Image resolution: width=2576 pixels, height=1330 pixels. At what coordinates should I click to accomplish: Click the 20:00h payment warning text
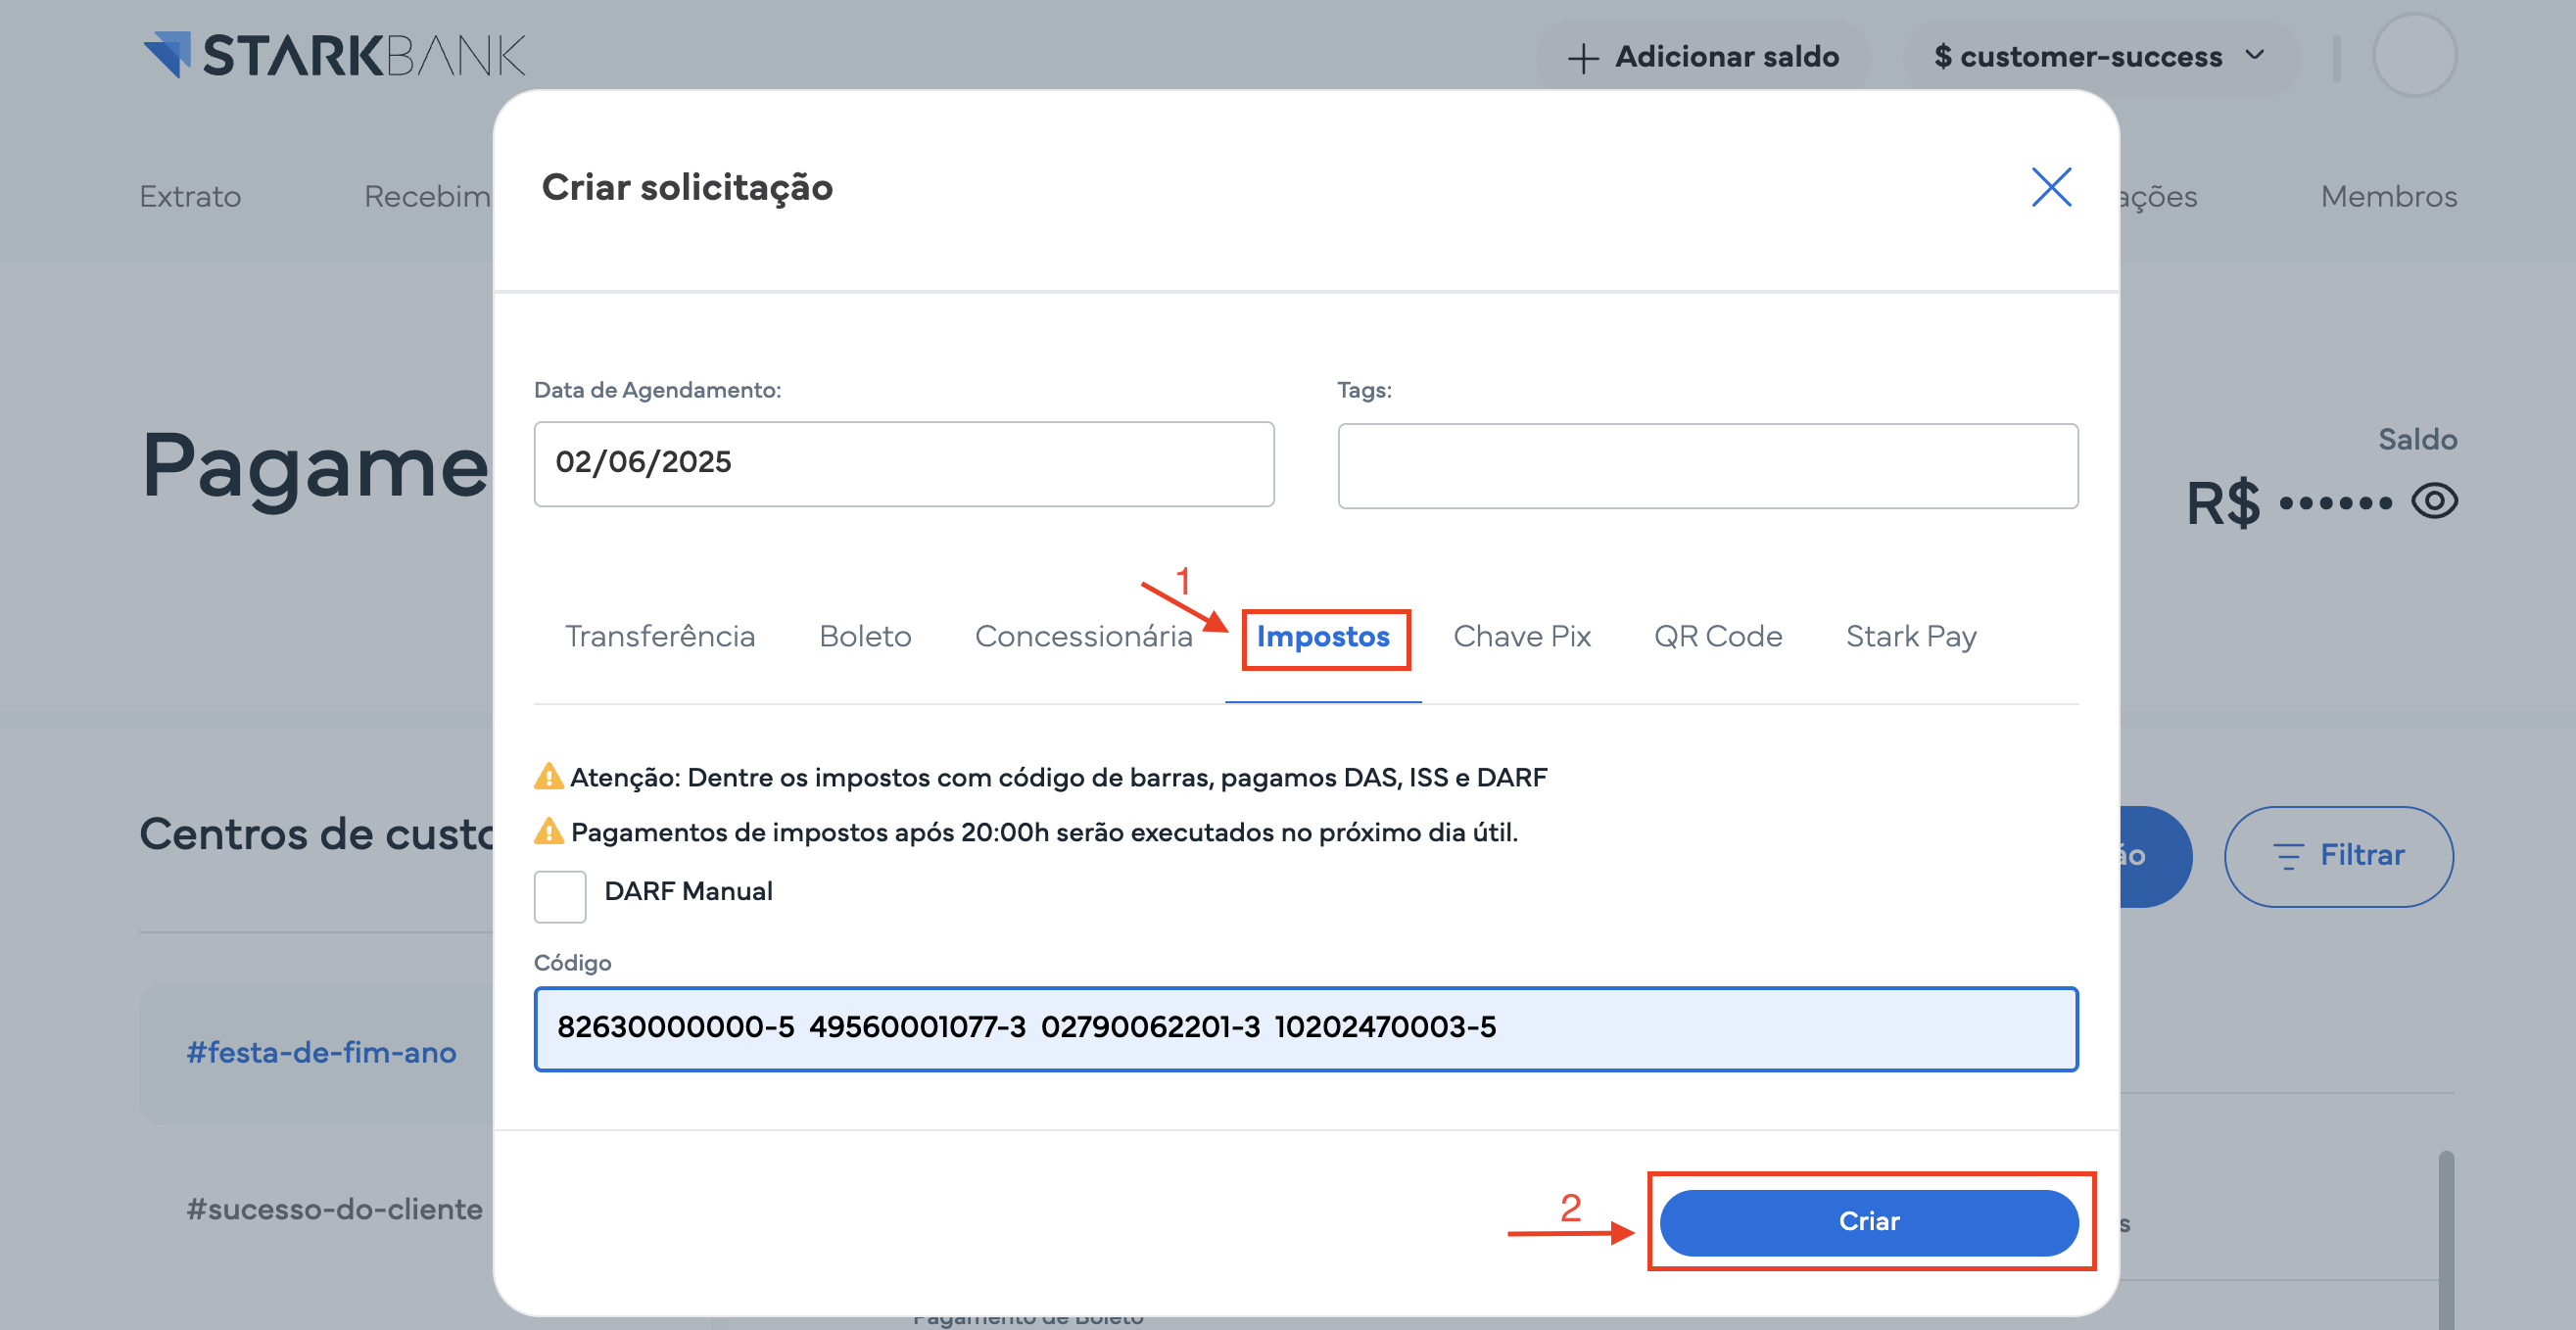click(1044, 832)
